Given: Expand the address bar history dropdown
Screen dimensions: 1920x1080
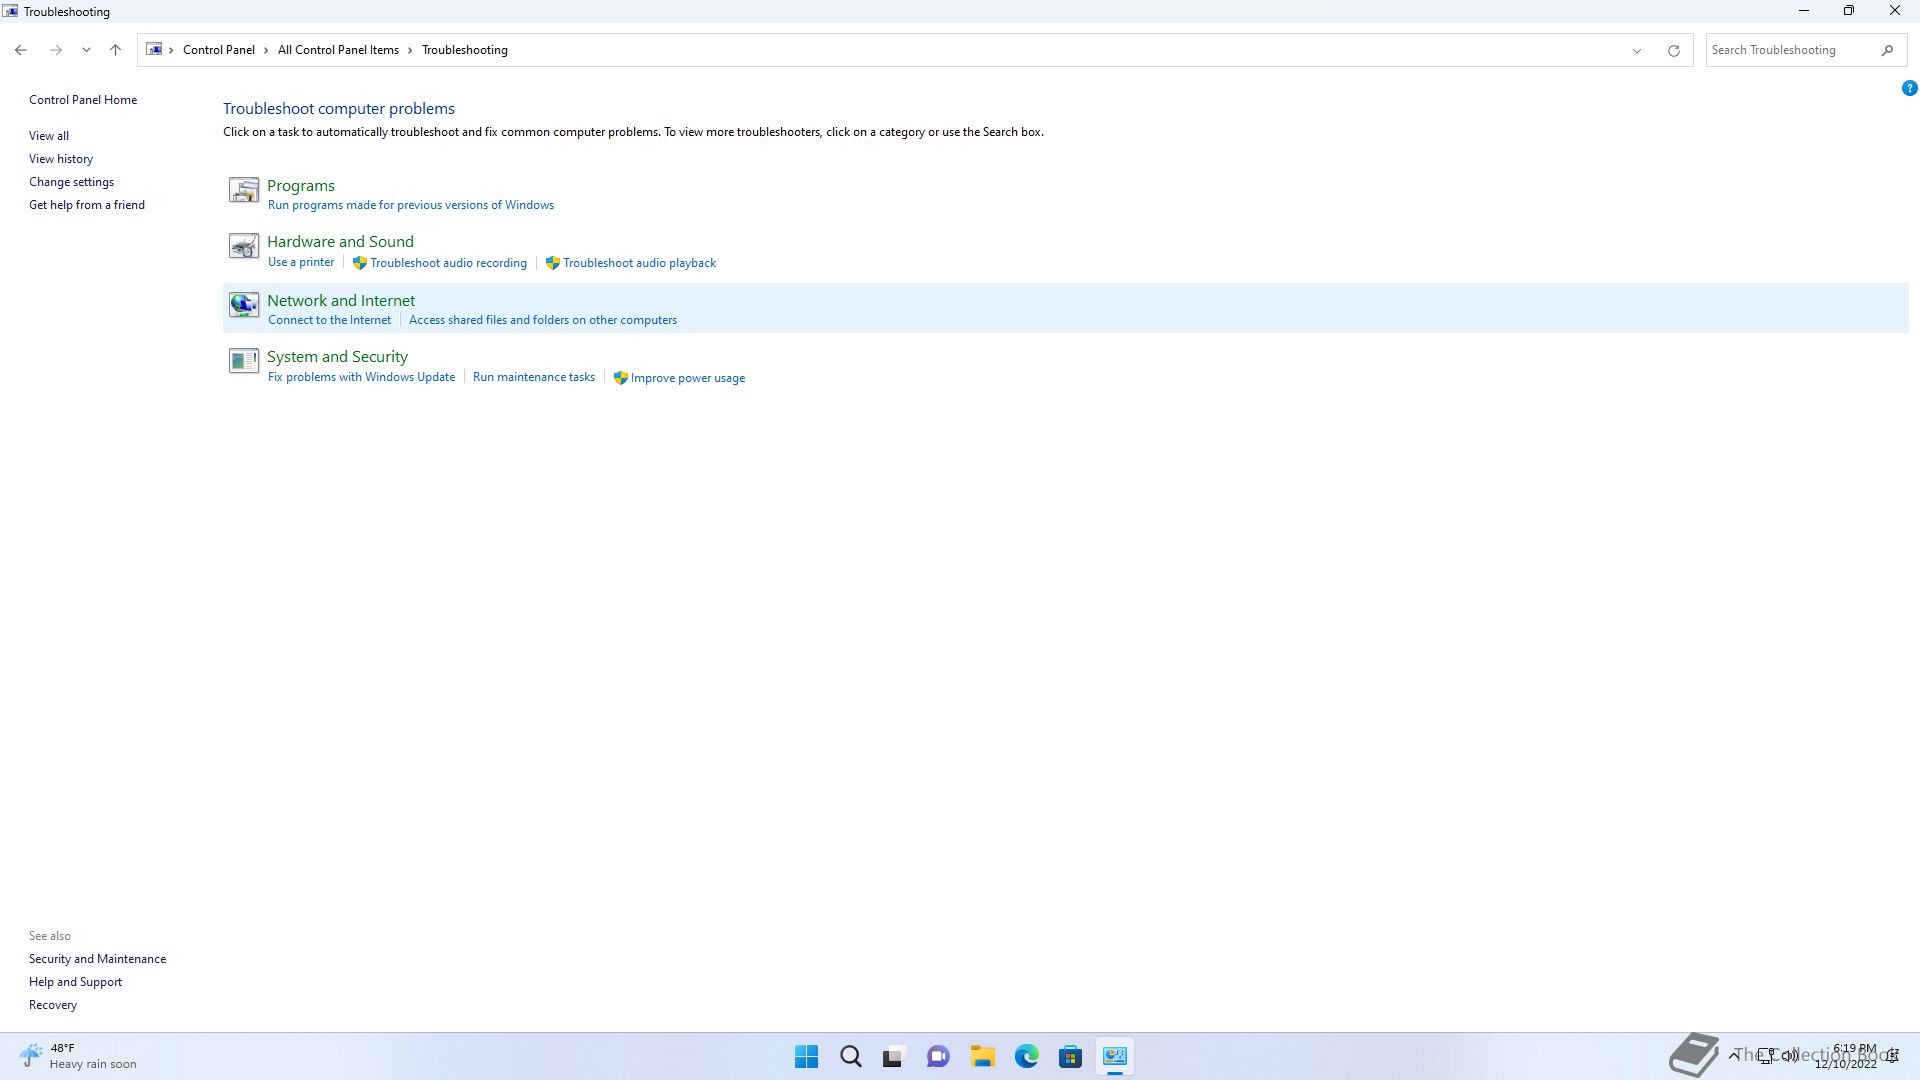Looking at the screenshot, I should point(1637,50).
